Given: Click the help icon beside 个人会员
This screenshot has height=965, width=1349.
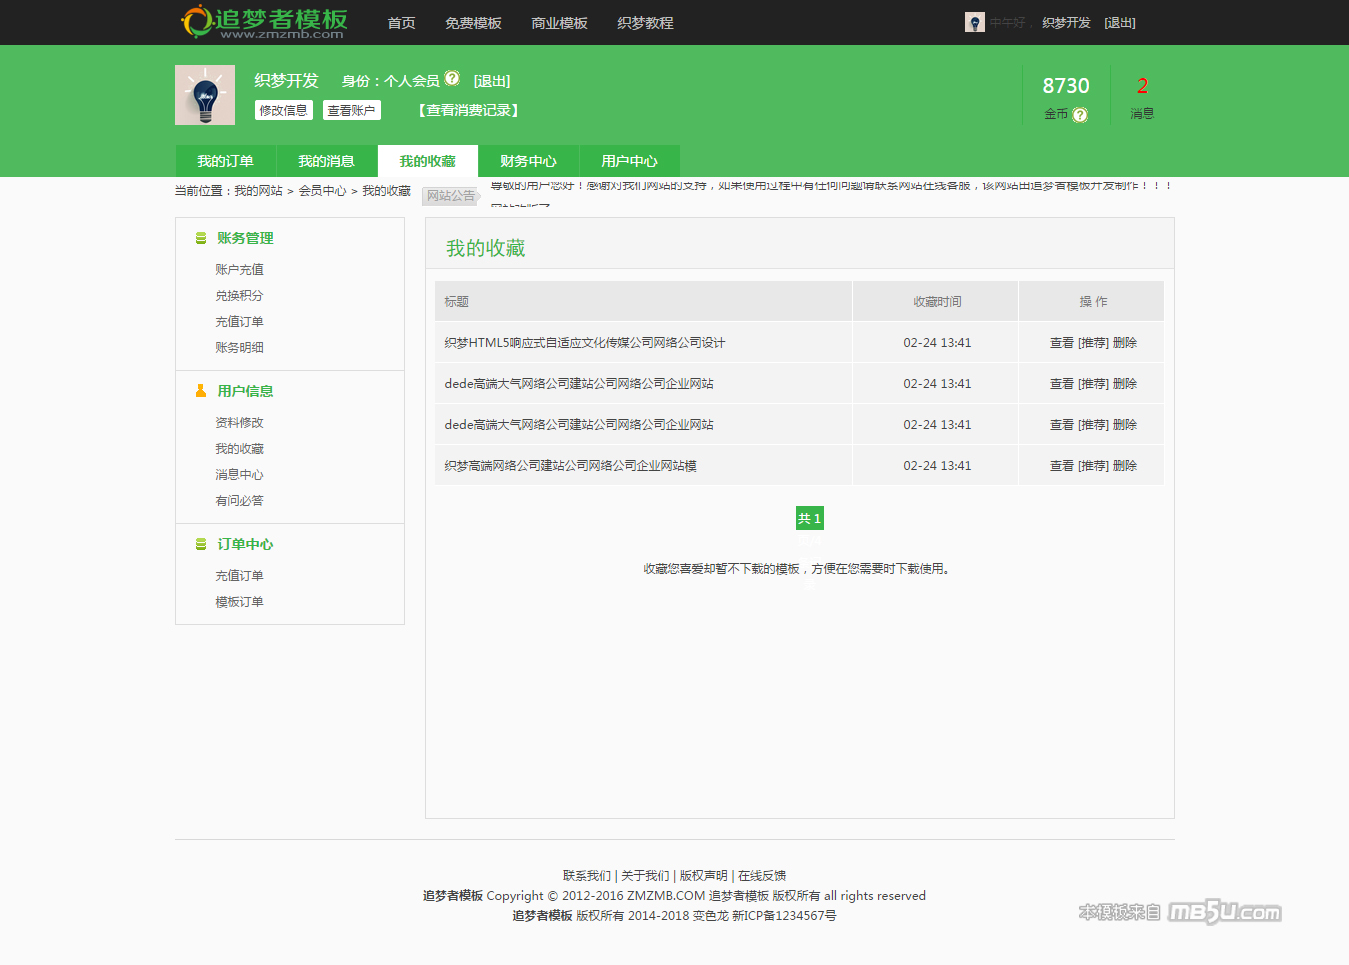Looking at the screenshot, I should pyautogui.click(x=452, y=78).
